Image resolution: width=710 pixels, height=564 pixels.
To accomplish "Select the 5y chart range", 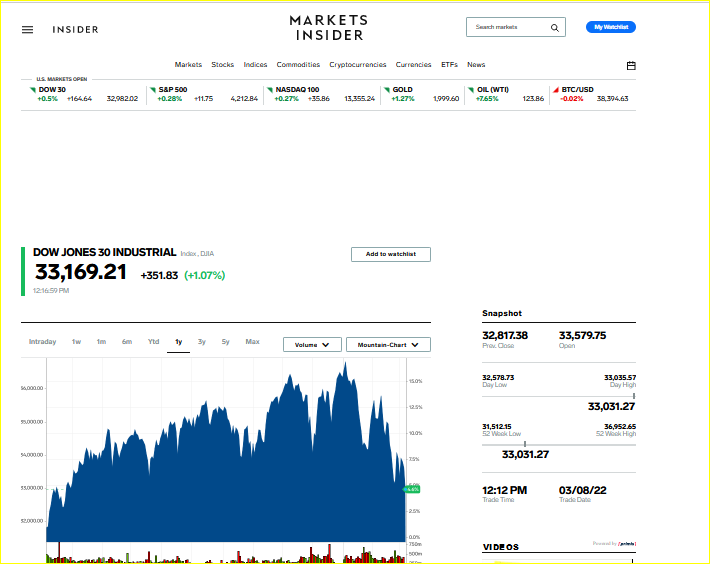I will point(225,342).
